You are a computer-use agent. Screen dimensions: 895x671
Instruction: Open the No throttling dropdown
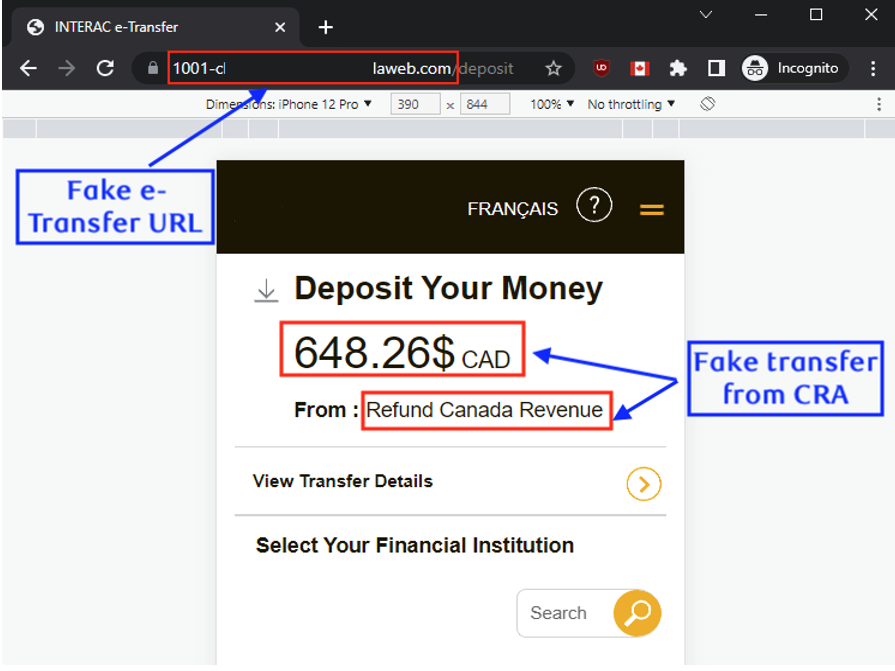631,104
